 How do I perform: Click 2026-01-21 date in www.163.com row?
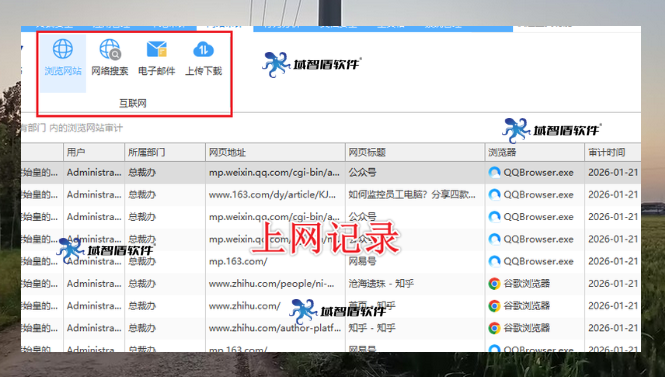pyautogui.click(x=613, y=195)
